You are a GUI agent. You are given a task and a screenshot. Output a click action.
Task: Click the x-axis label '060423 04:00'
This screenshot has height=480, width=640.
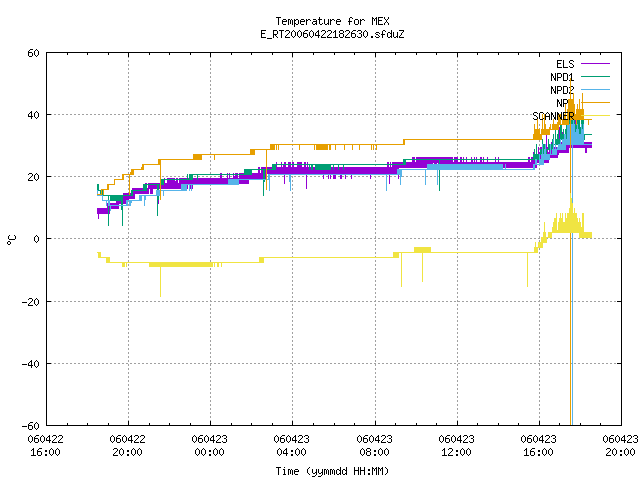(x=291, y=446)
